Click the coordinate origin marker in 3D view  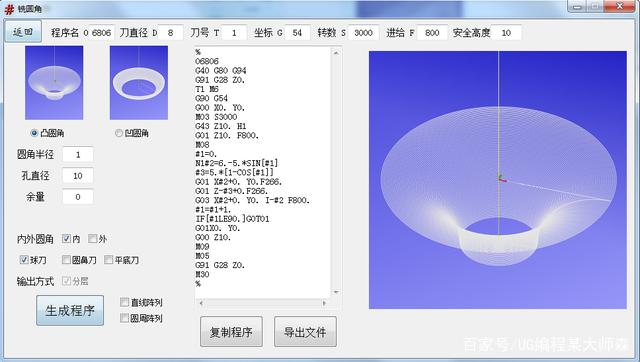501,178
